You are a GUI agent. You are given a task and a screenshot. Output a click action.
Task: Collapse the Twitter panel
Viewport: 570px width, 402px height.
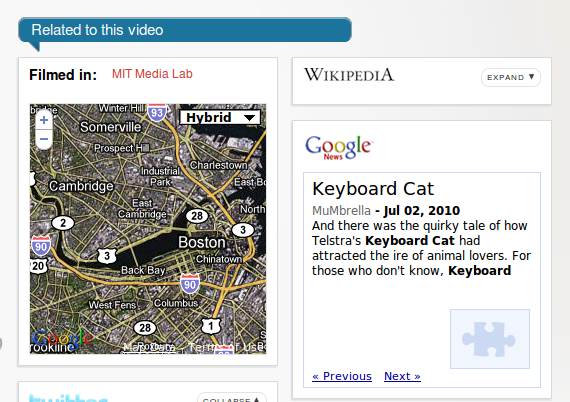pyautogui.click(x=232, y=398)
